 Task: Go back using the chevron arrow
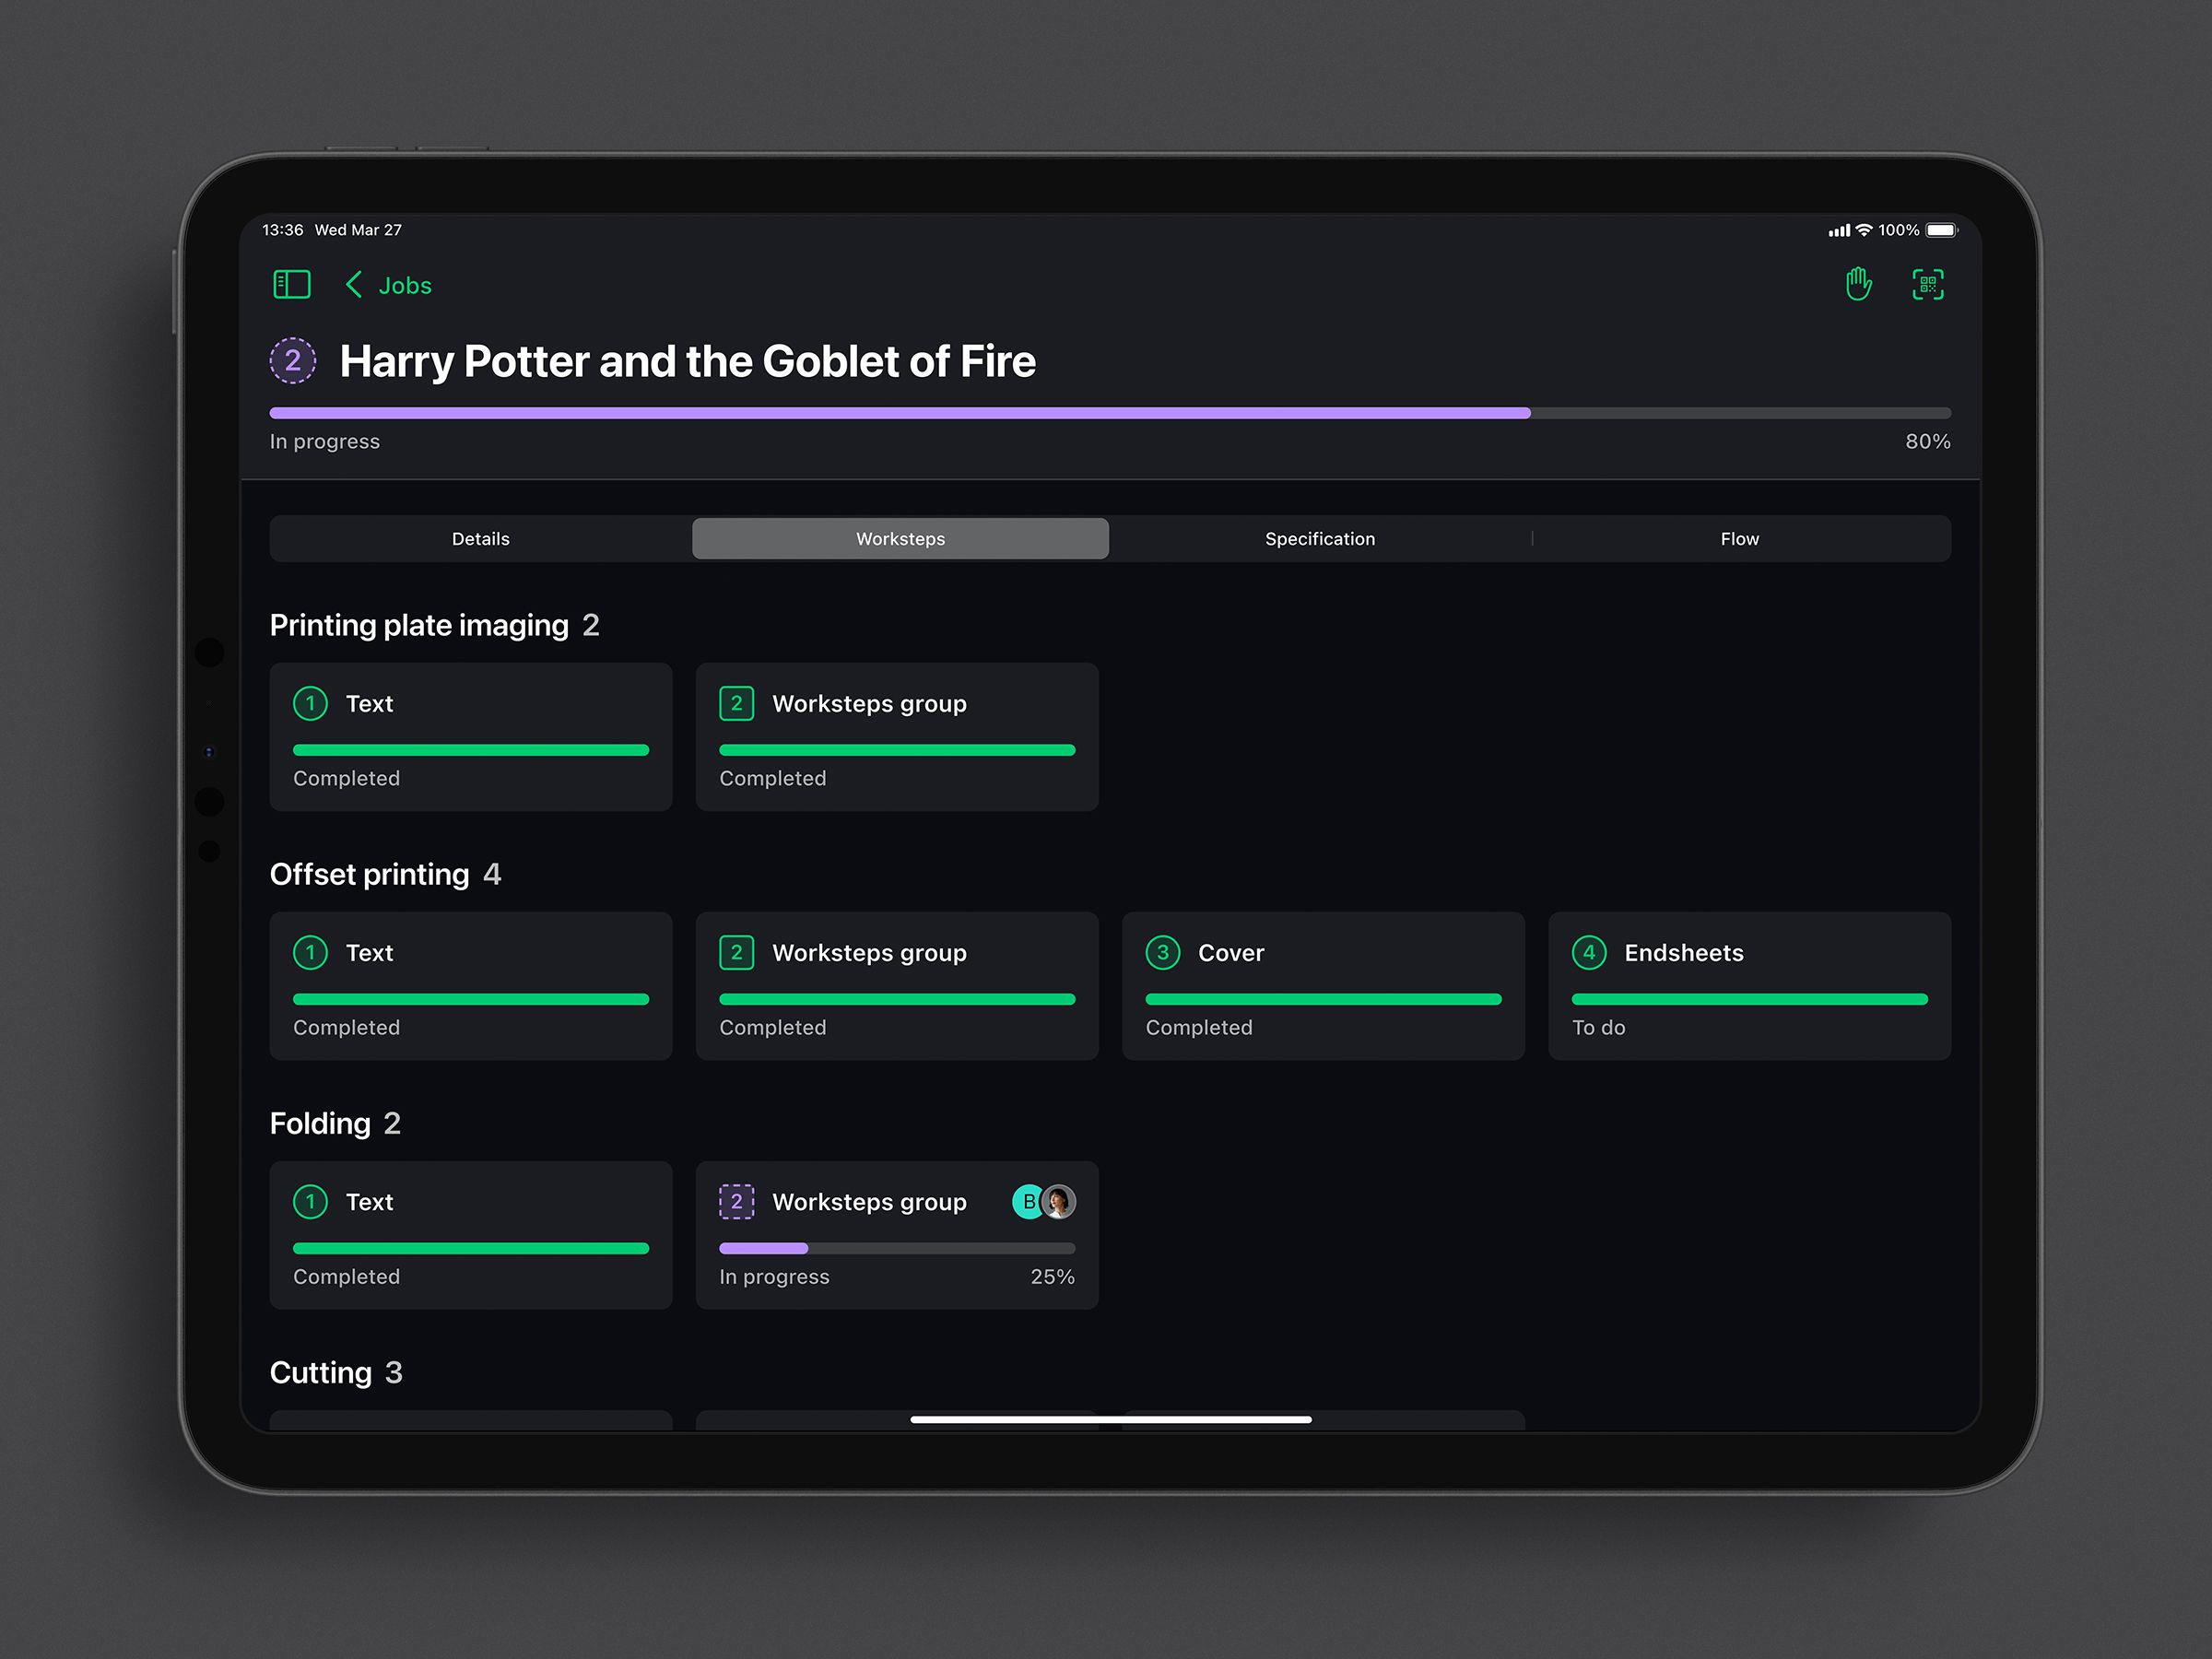coord(354,285)
